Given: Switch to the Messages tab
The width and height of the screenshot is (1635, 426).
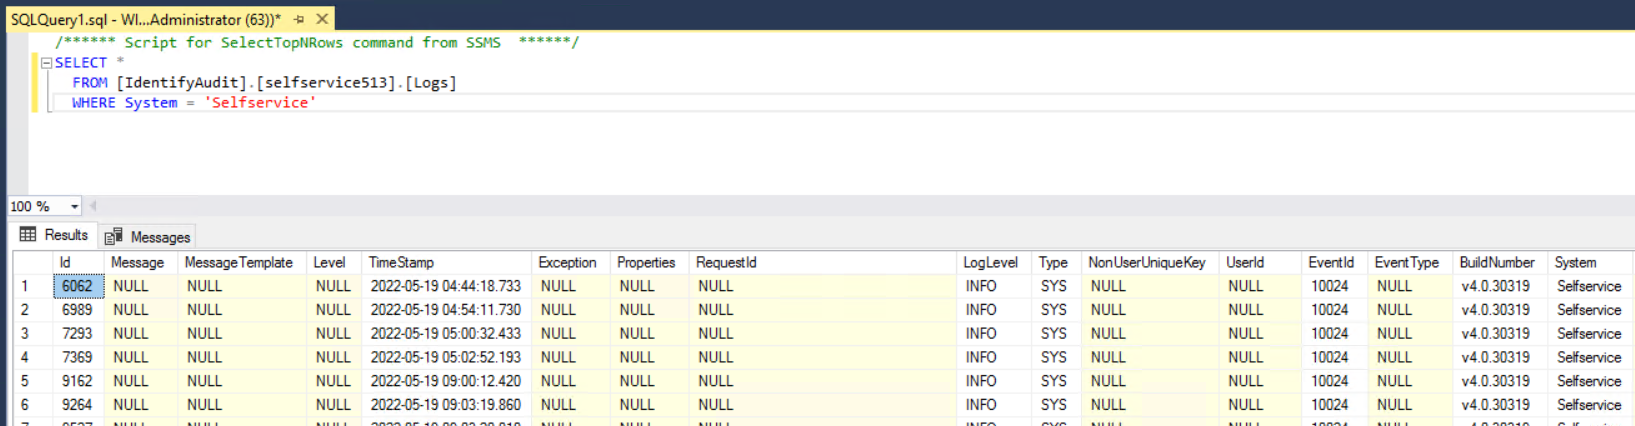Looking at the screenshot, I should pyautogui.click(x=148, y=237).
